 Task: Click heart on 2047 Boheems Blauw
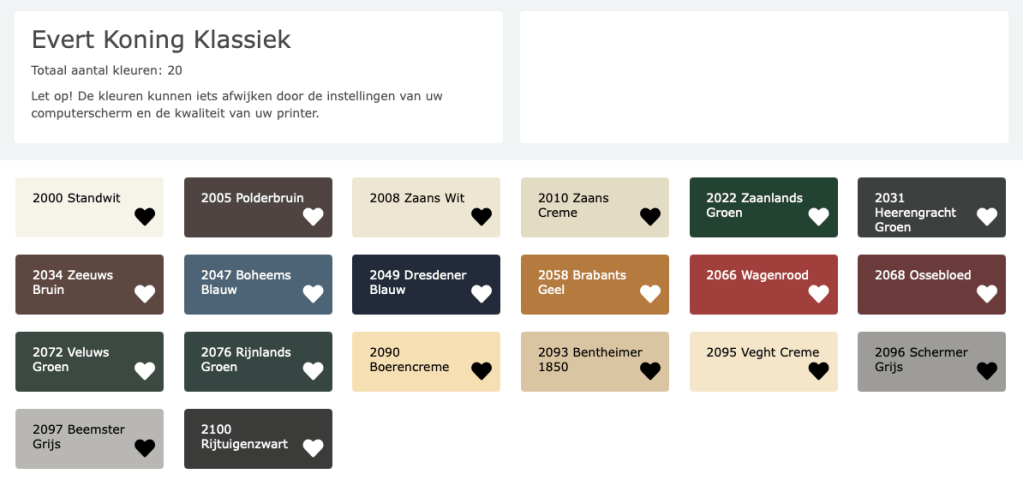[313, 293]
